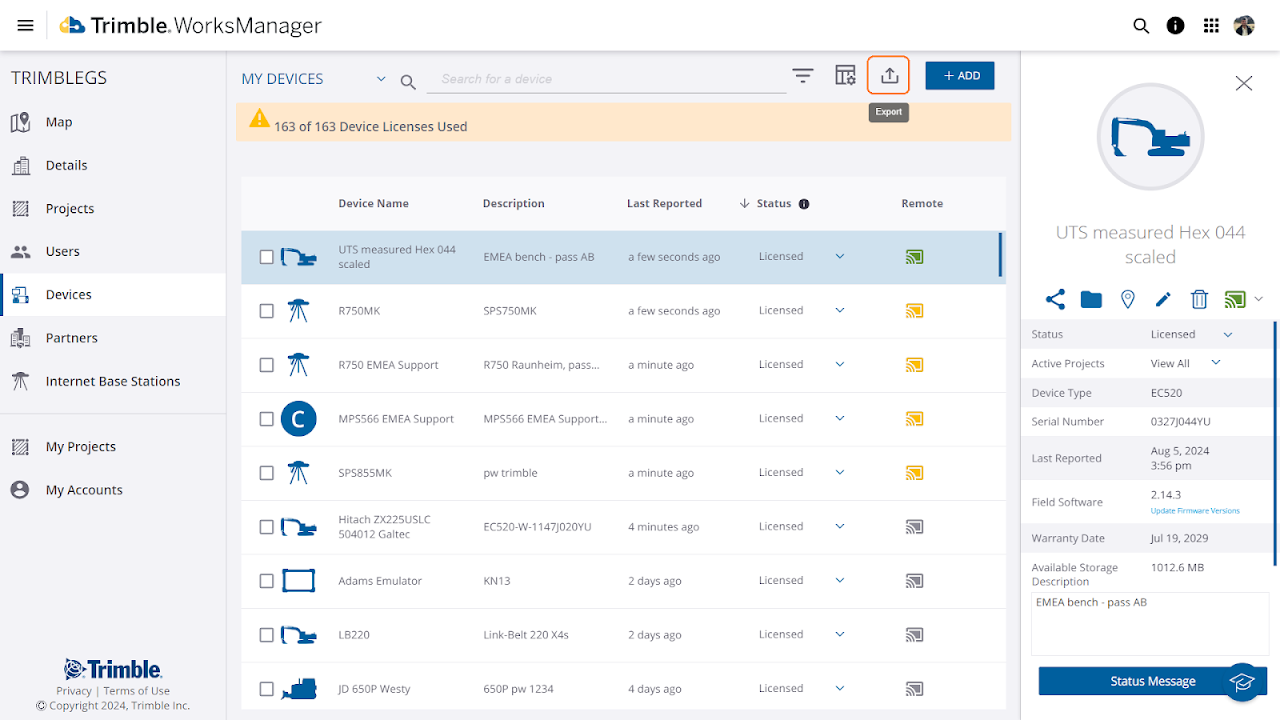Click the device search magnifier icon
The width and height of the screenshot is (1280, 720).
(408, 82)
